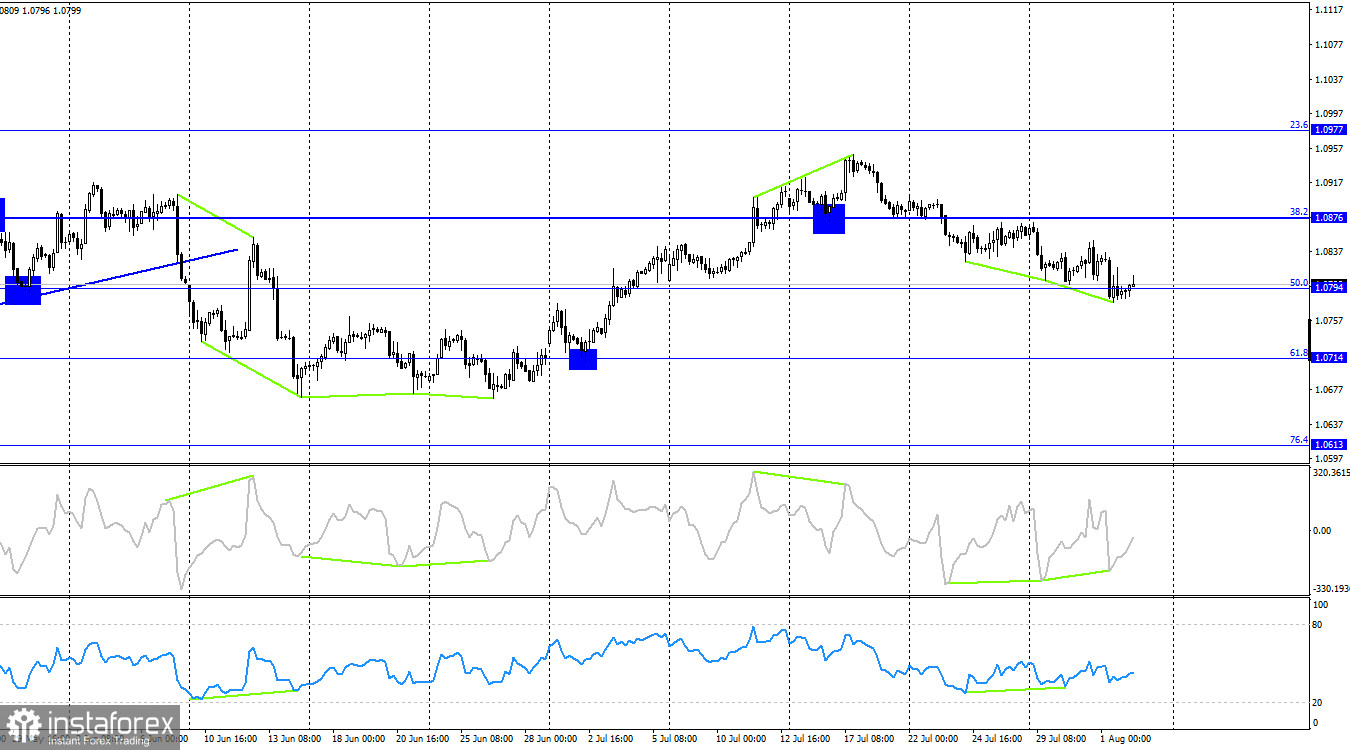Select the 61.8 Fibonacci level label
1350x750 pixels.
(1298, 352)
